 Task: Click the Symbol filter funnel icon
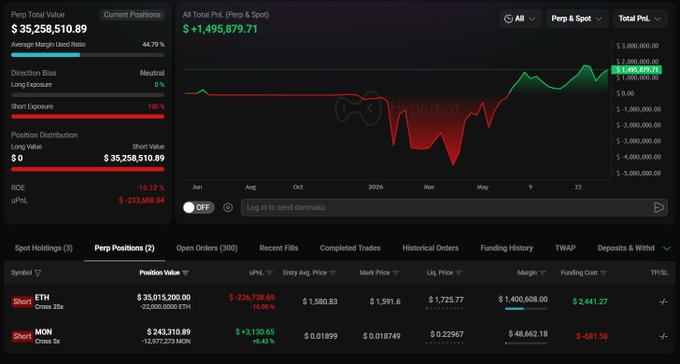[38, 273]
